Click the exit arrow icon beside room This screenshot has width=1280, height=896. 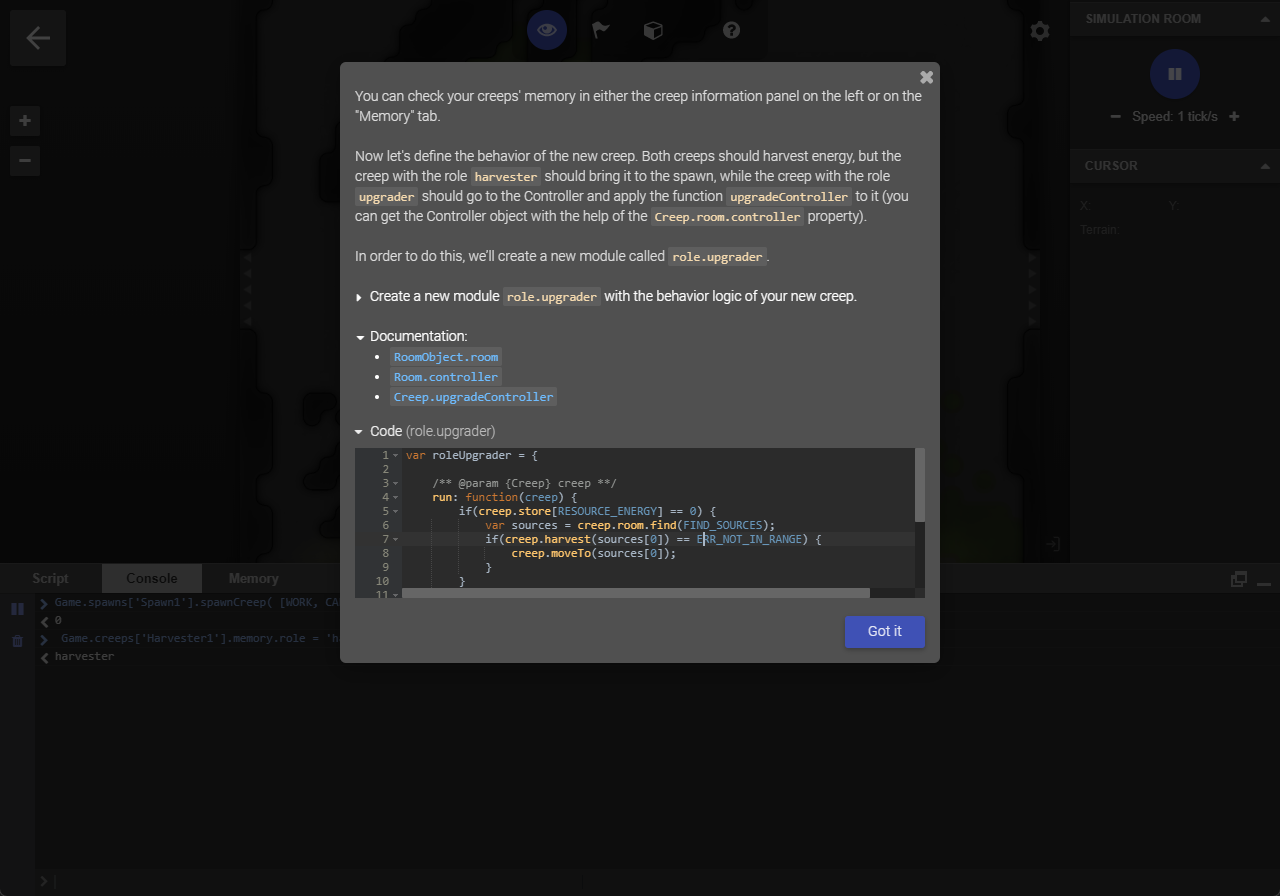[x=1053, y=544]
